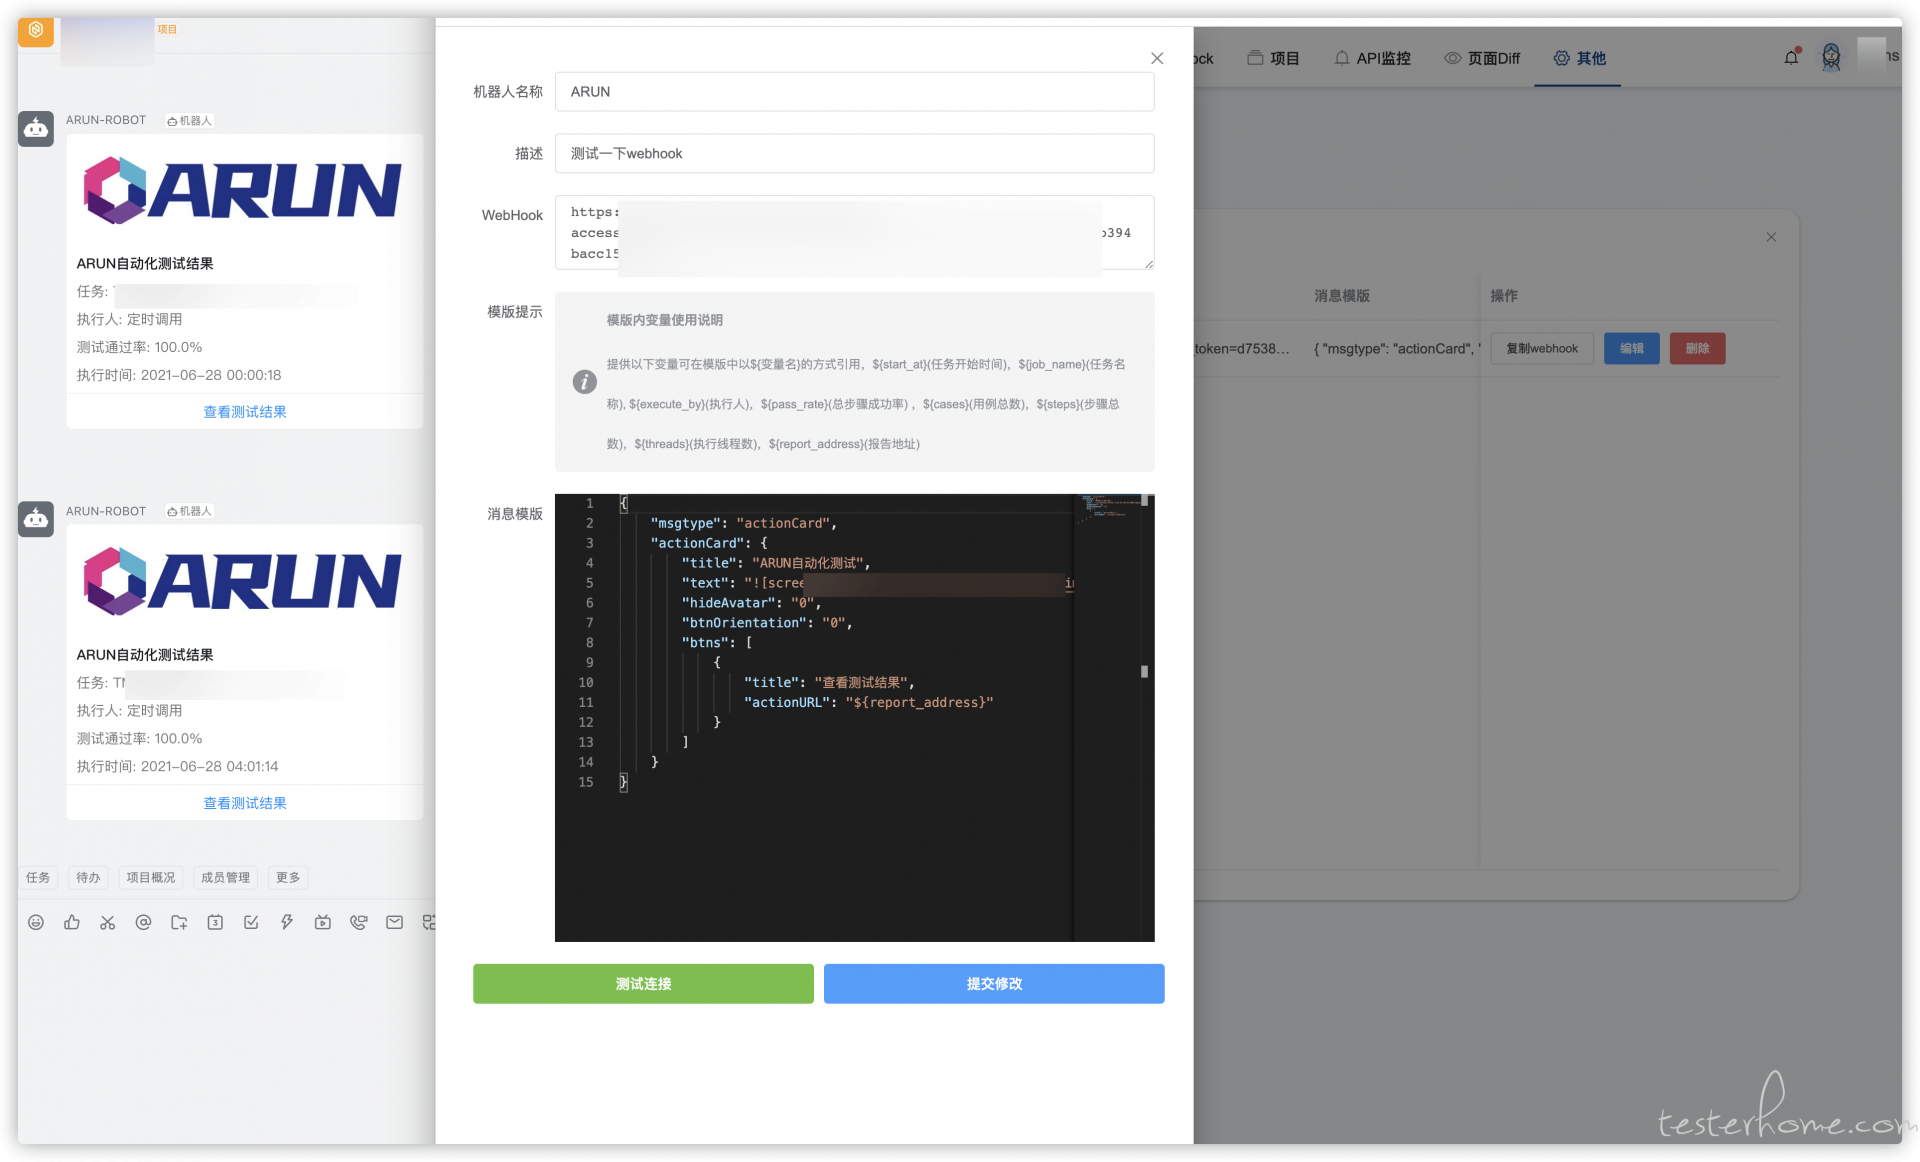
Task: Open the calendar schedule icon
Action: click(x=215, y=922)
